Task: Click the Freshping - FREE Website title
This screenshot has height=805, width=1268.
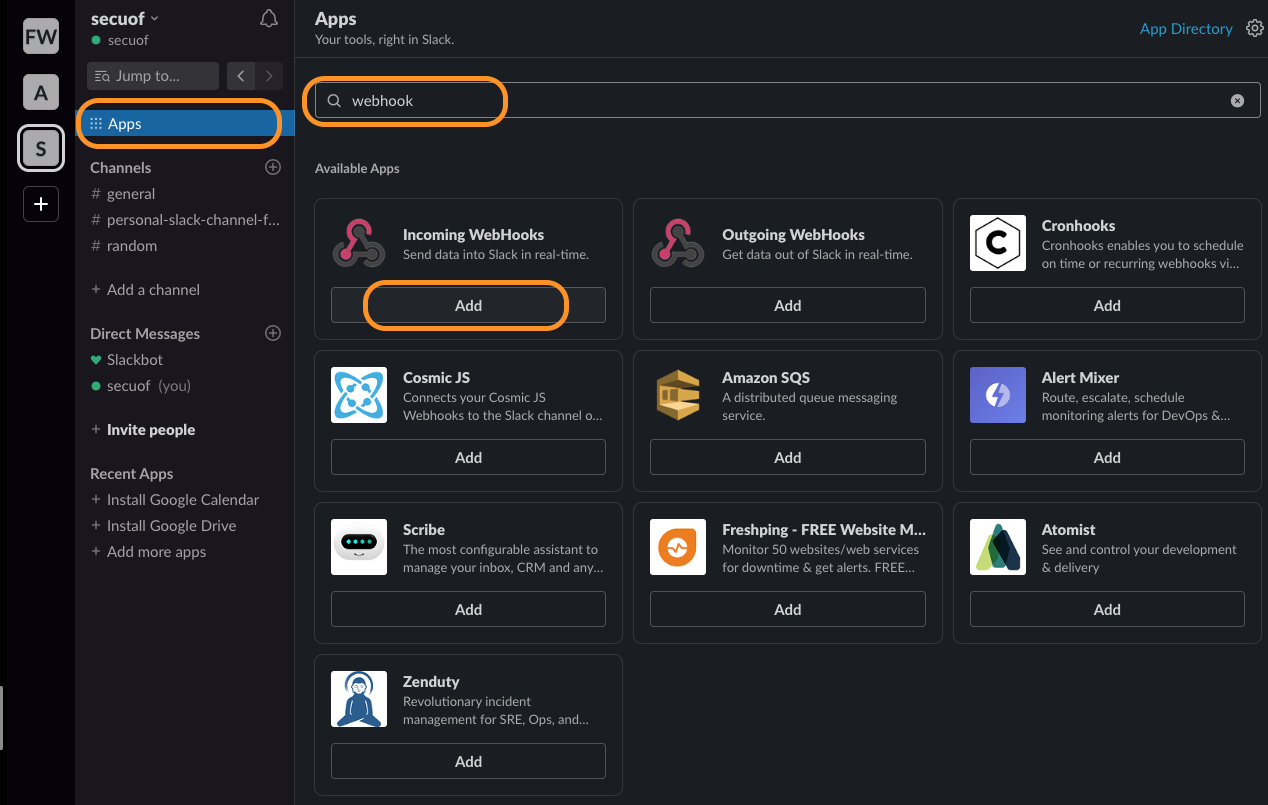Action: pyautogui.click(x=824, y=530)
